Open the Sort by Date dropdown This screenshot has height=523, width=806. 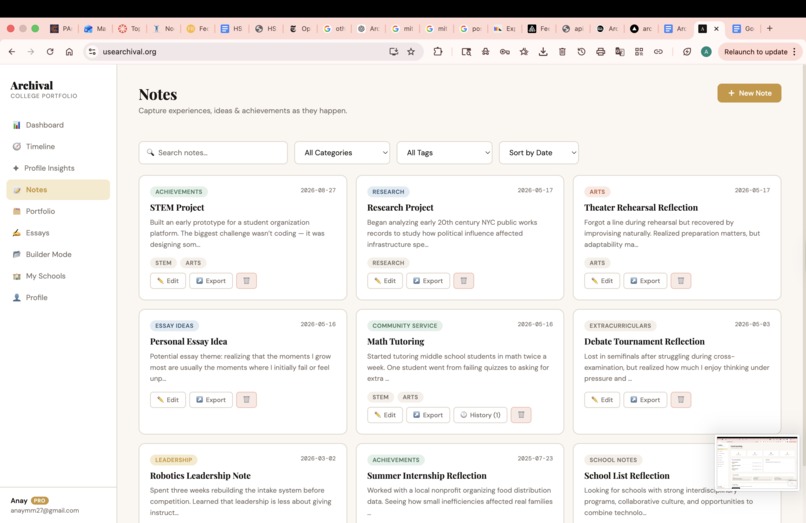(539, 153)
